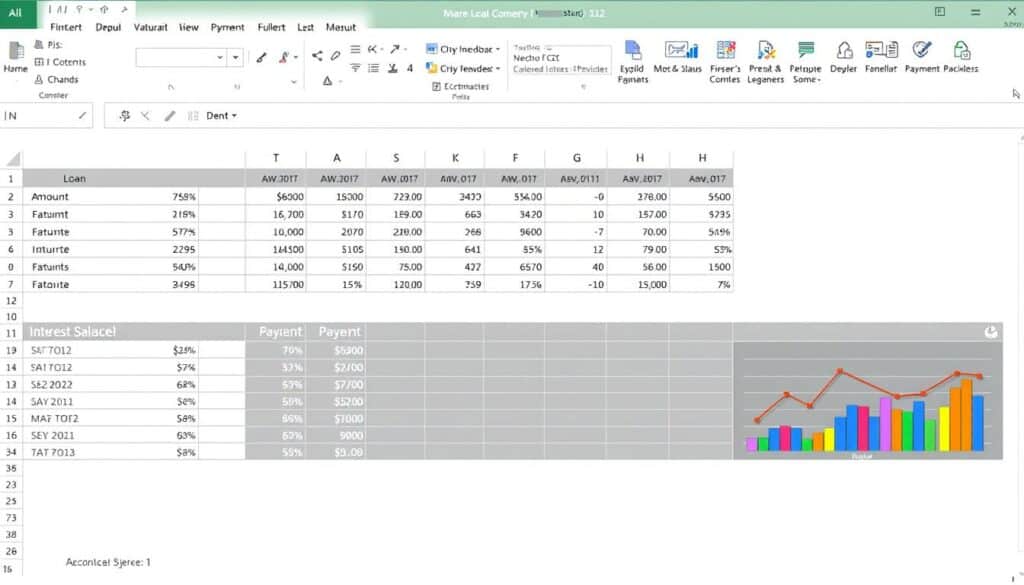Click the Inturrte row label
The image size is (1024, 585).
click(x=50, y=249)
